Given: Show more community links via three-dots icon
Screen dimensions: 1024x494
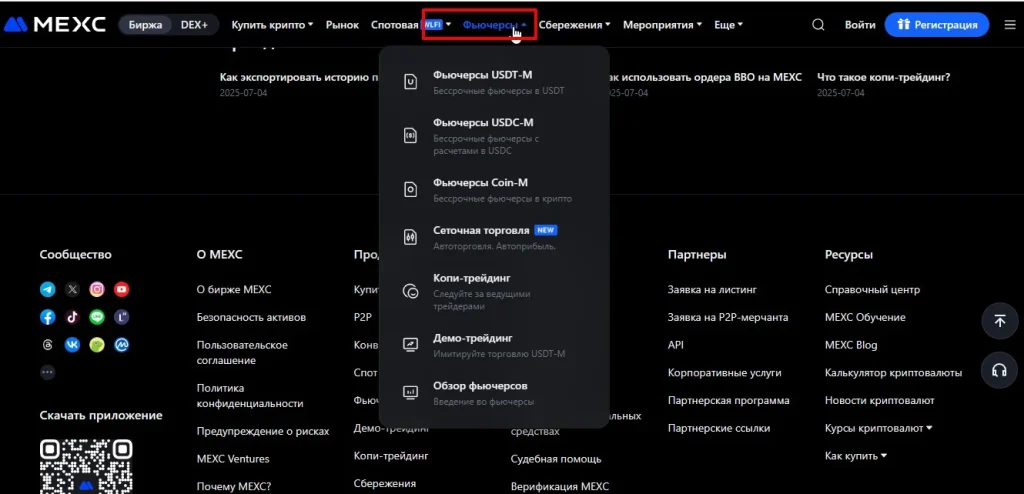Looking at the screenshot, I should (x=48, y=372).
